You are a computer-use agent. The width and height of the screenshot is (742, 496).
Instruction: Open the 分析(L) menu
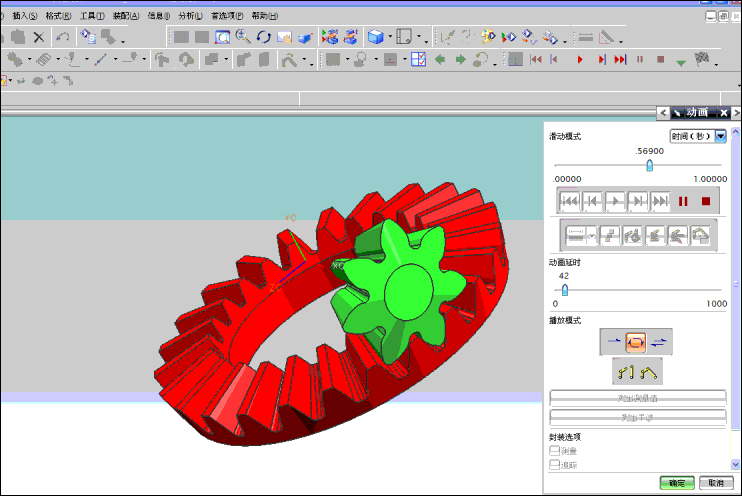[190, 16]
